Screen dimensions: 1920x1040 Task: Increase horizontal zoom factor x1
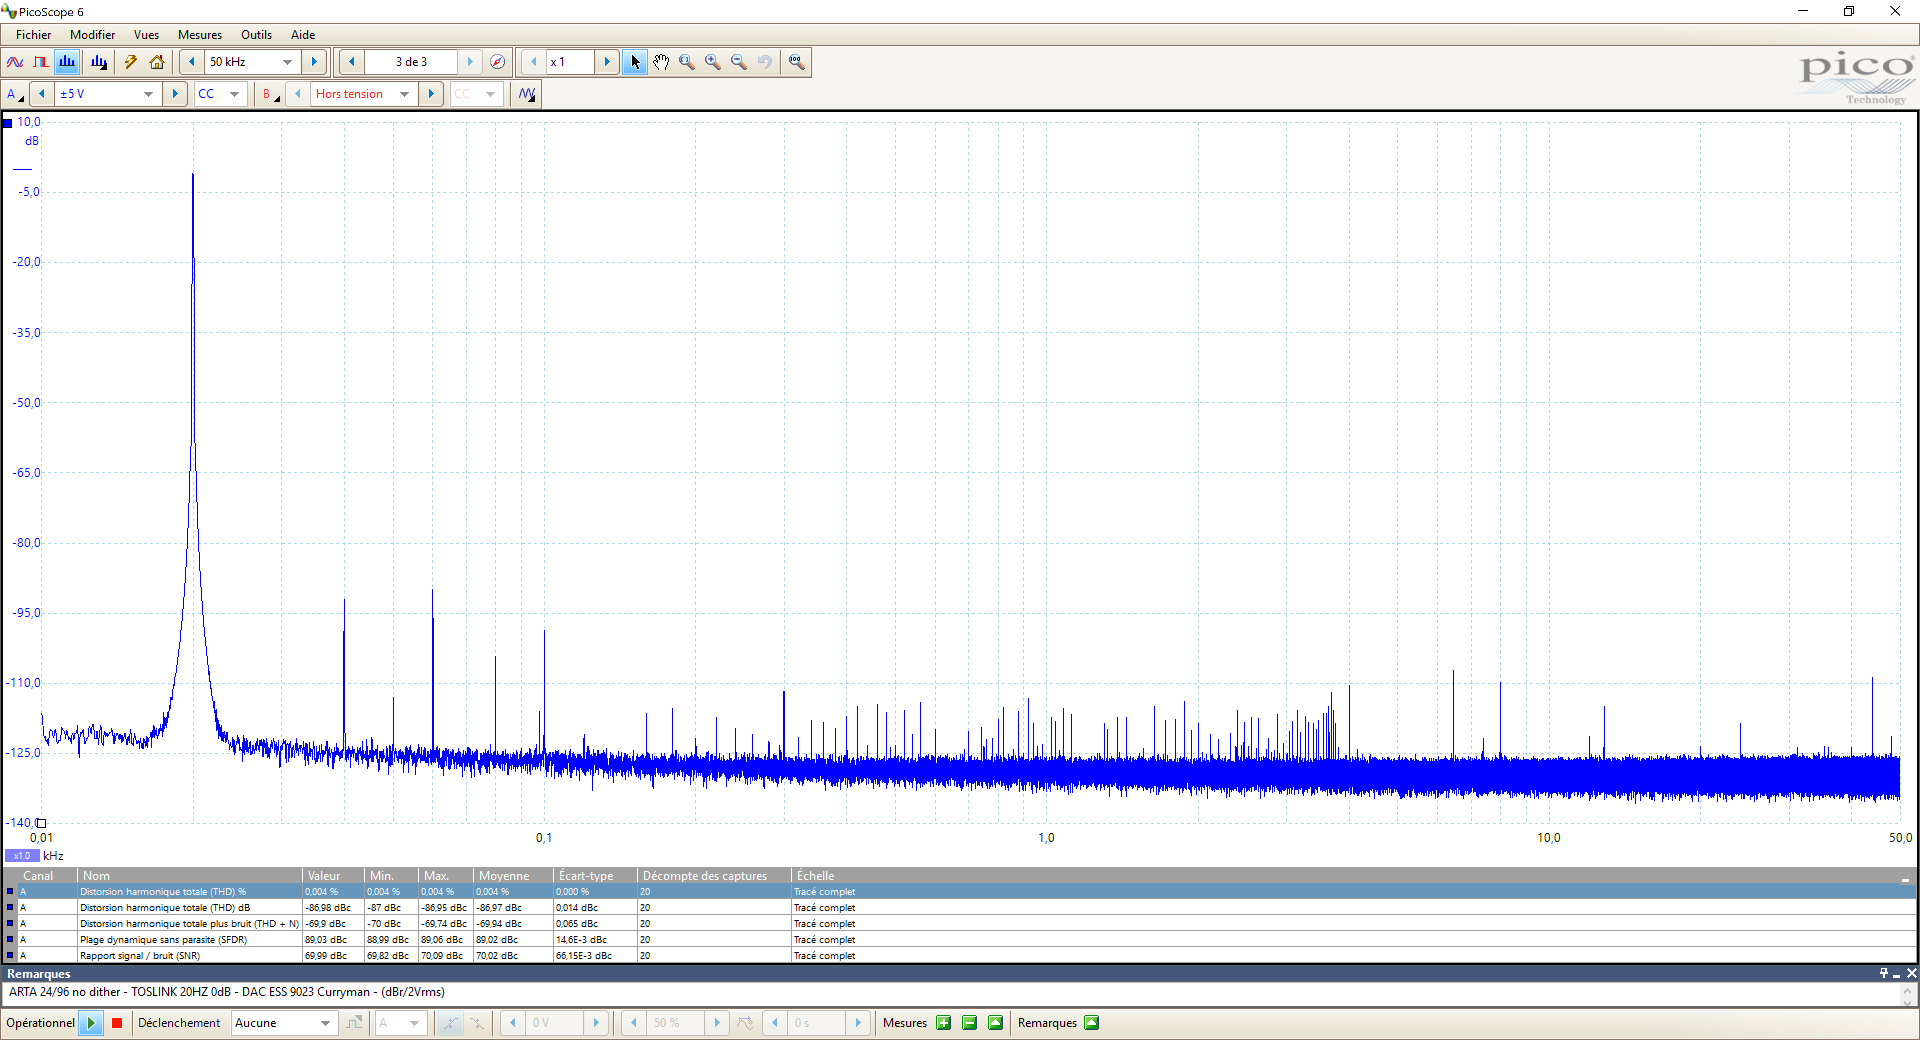(x=607, y=62)
